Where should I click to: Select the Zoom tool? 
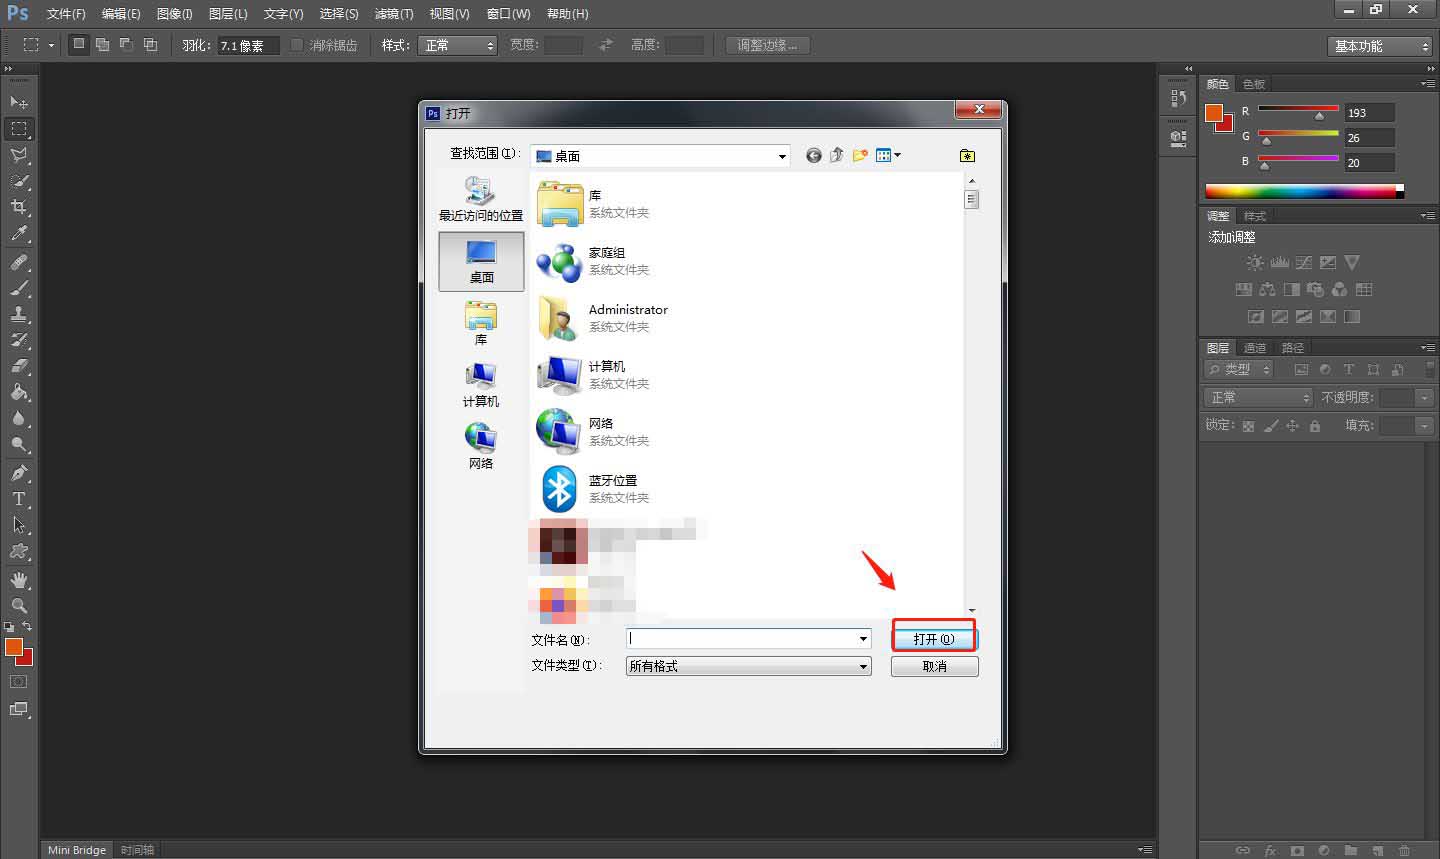(x=19, y=606)
